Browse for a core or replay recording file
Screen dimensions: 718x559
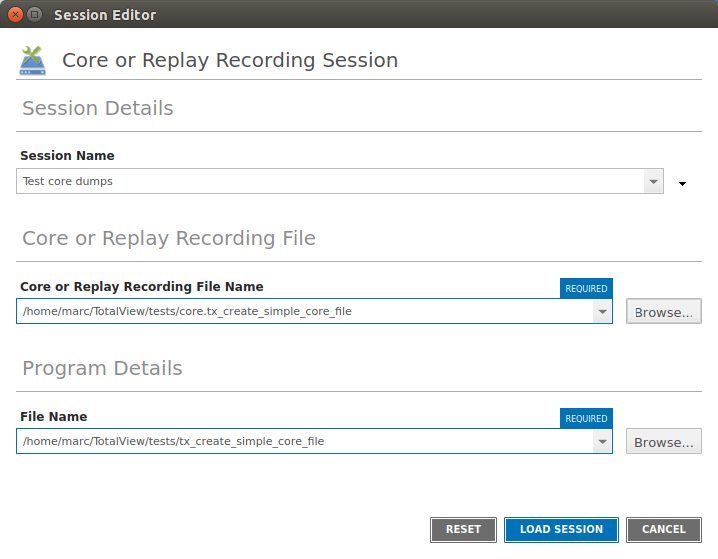[664, 312]
